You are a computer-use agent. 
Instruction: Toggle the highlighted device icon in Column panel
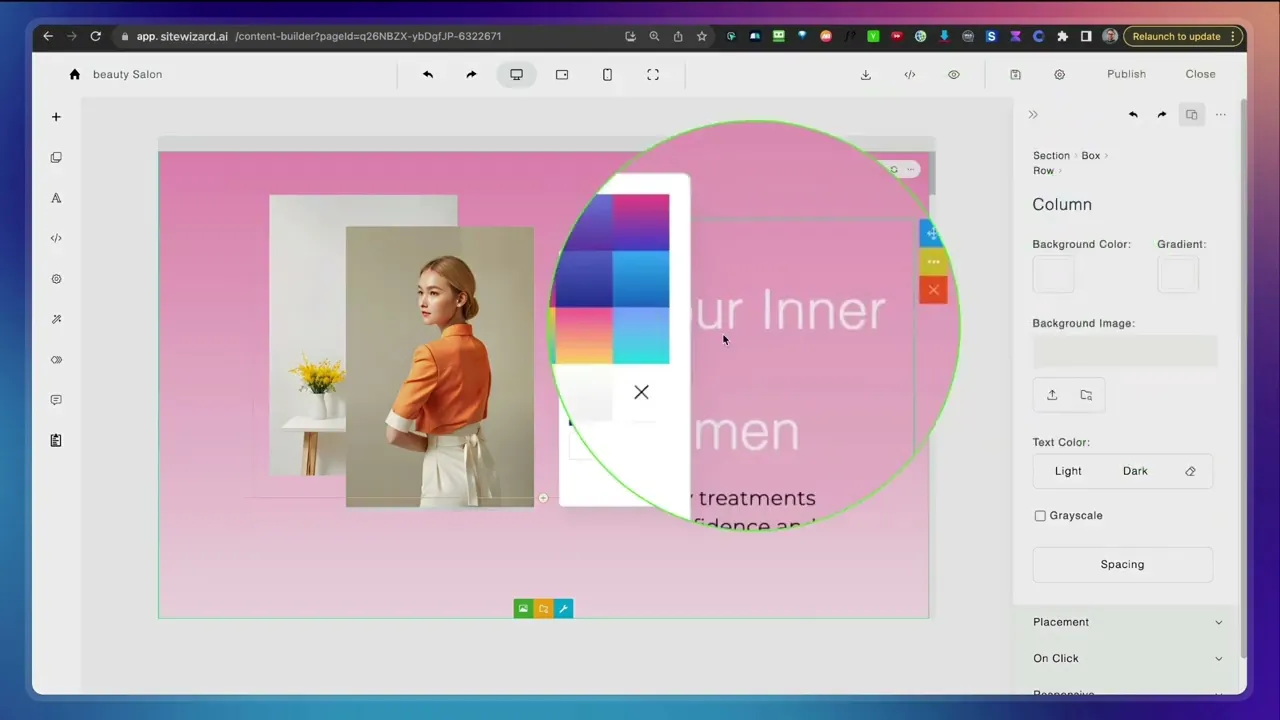click(1191, 115)
